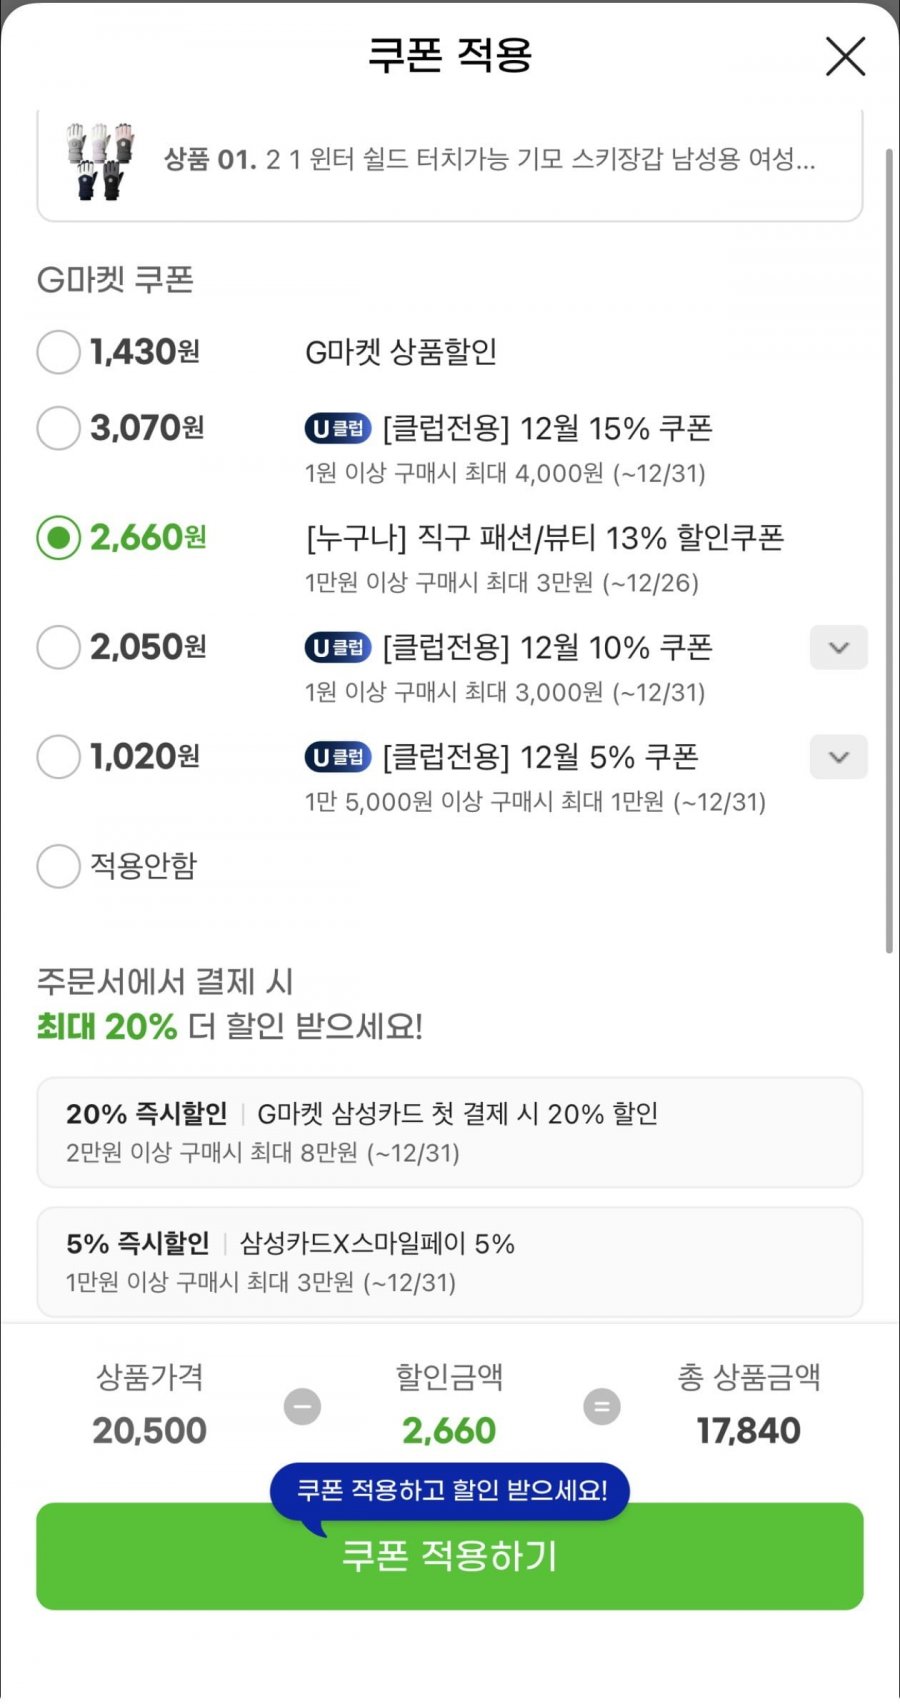Expand the 12월 5% 쿠폰 details chevron
The image size is (900, 1704).
[838, 757]
